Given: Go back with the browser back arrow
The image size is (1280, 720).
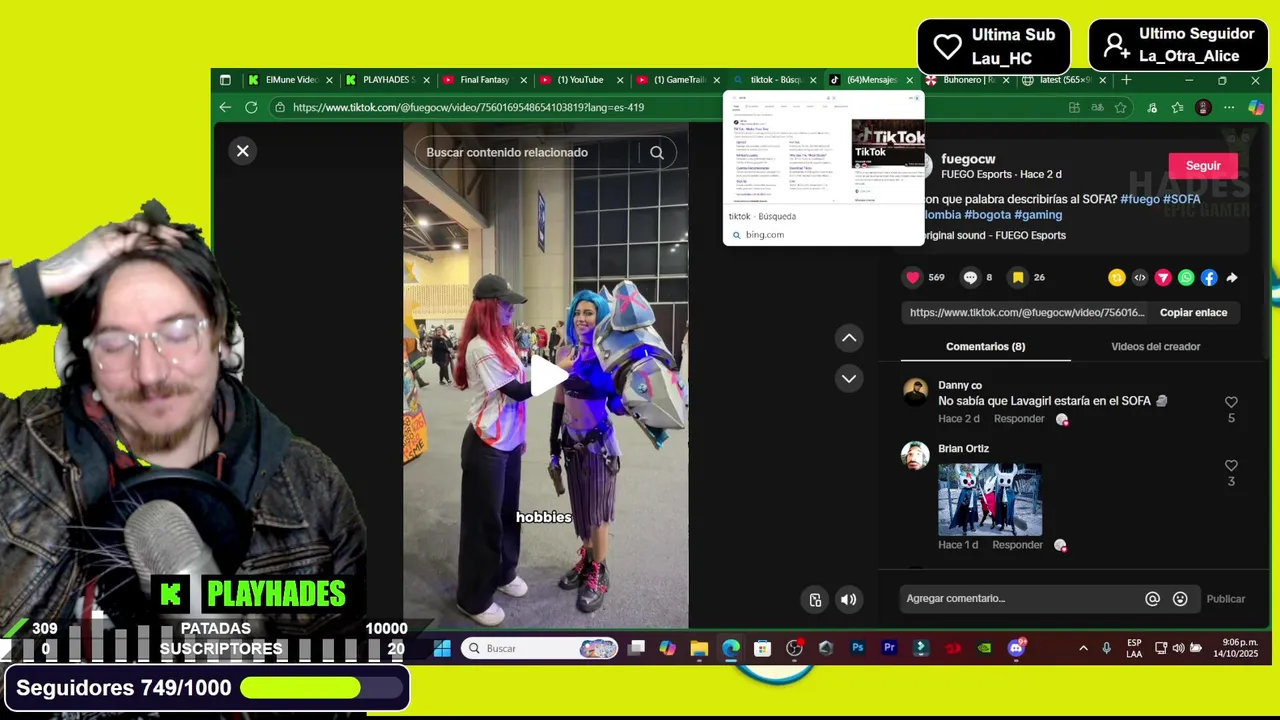Looking at the screenshot, I should 225,107.
